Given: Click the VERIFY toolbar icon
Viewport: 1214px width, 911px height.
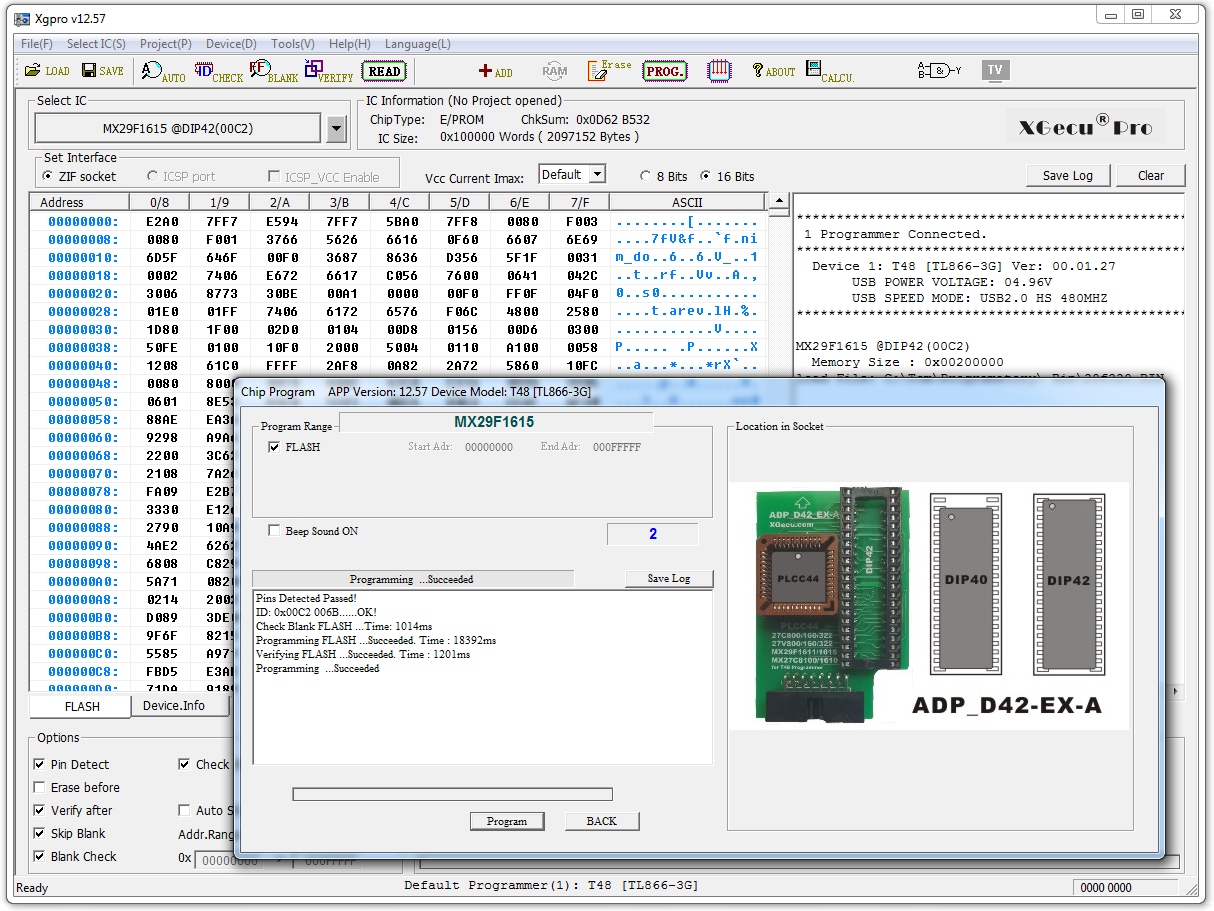Looking at the screenshot, I should pyautogui.click(x=328, y=72).
